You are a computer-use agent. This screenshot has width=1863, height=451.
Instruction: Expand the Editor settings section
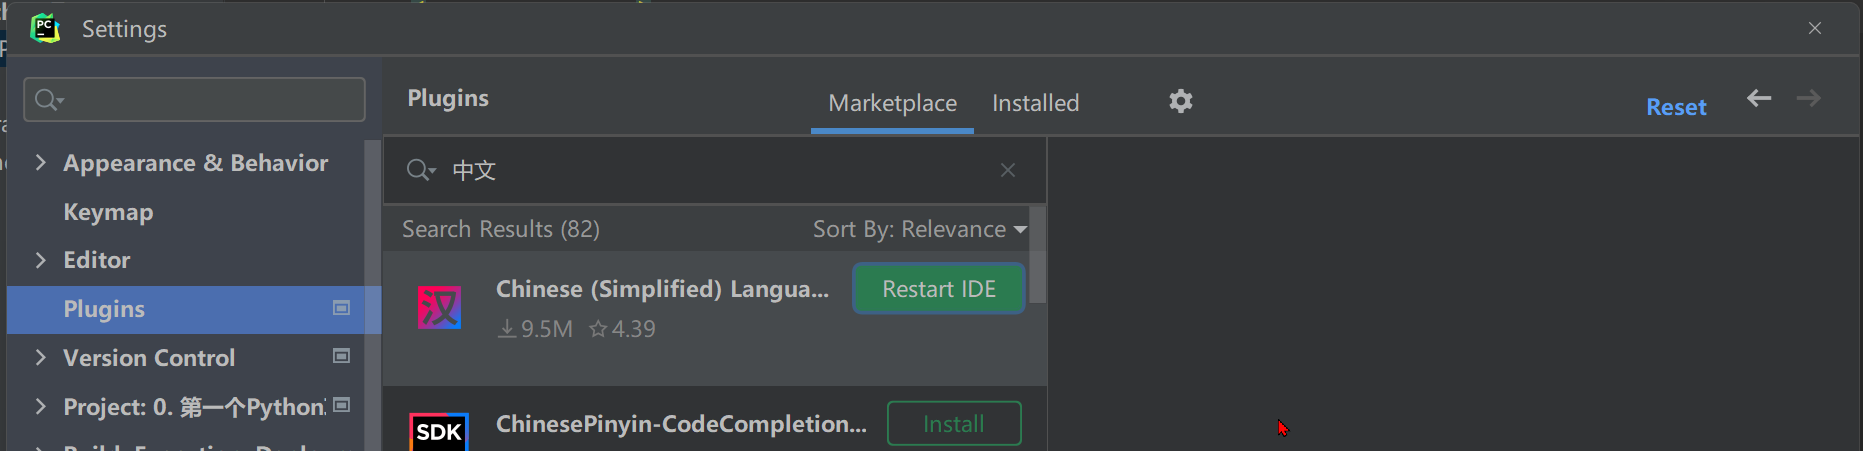41,260
